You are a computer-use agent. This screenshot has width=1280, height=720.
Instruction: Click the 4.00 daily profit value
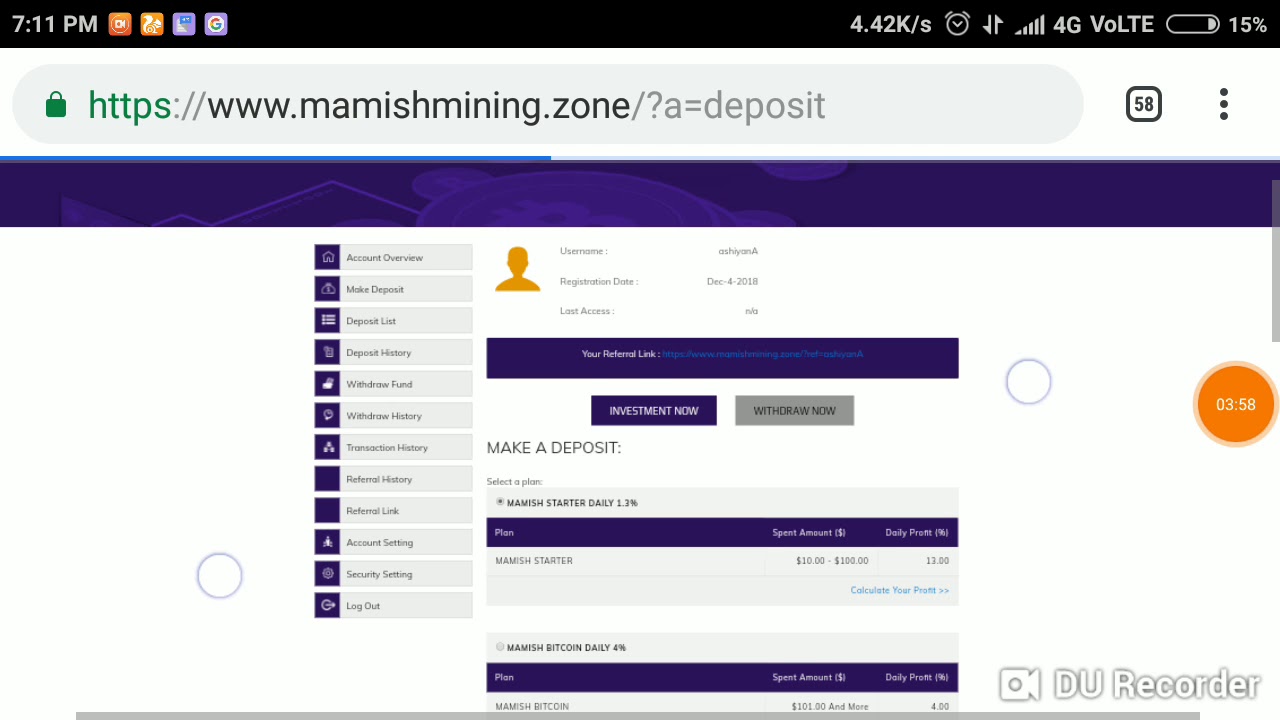[x=940, y=706]
